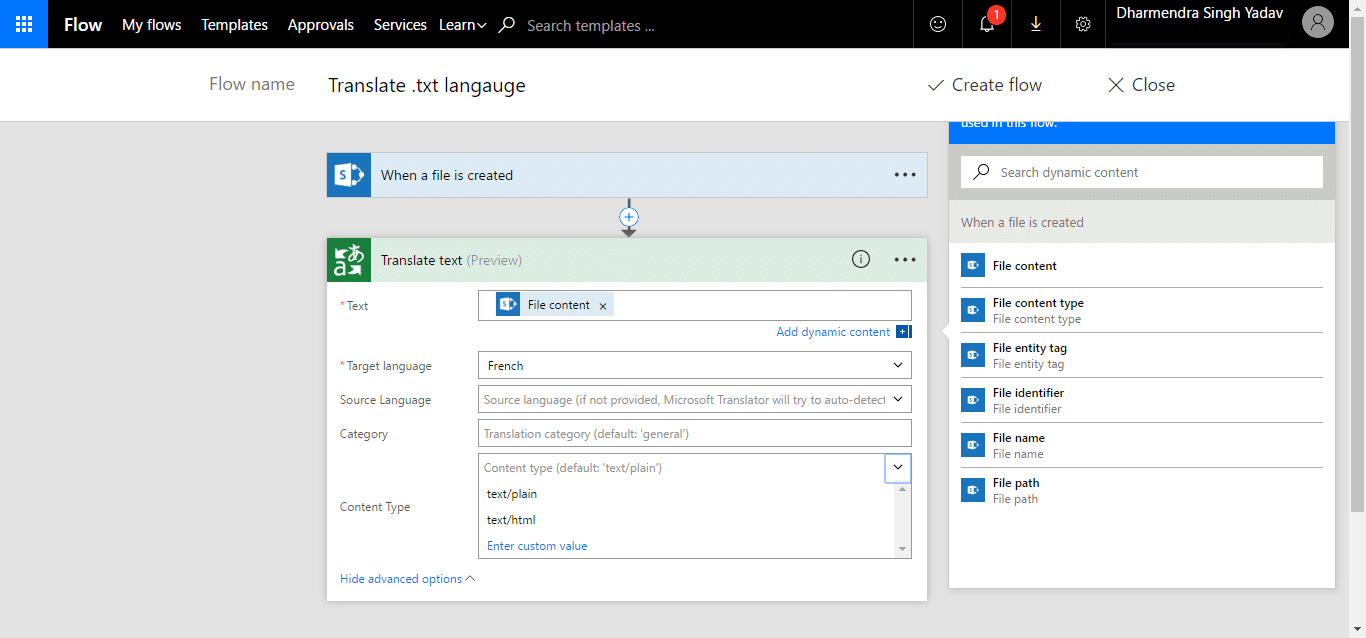
Task: Go to My flows
Action: tap(152, 25)
